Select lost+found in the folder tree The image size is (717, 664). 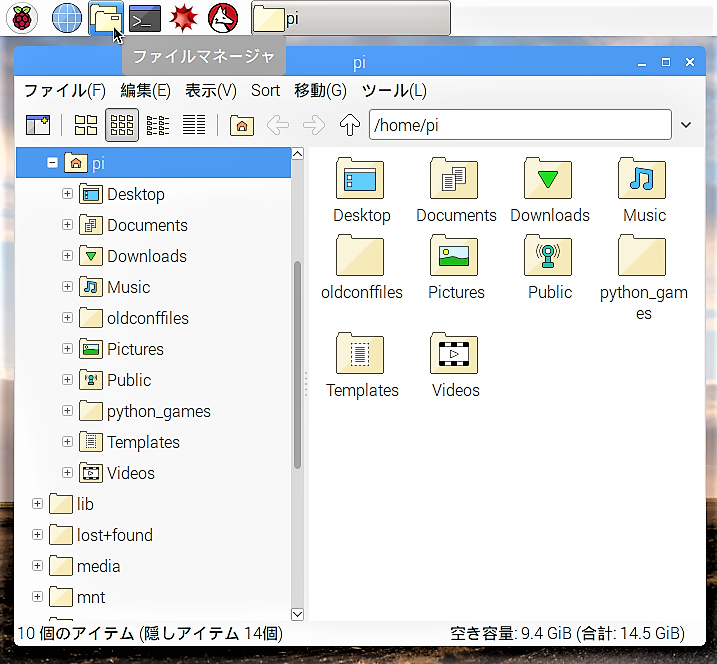[114, 535]
